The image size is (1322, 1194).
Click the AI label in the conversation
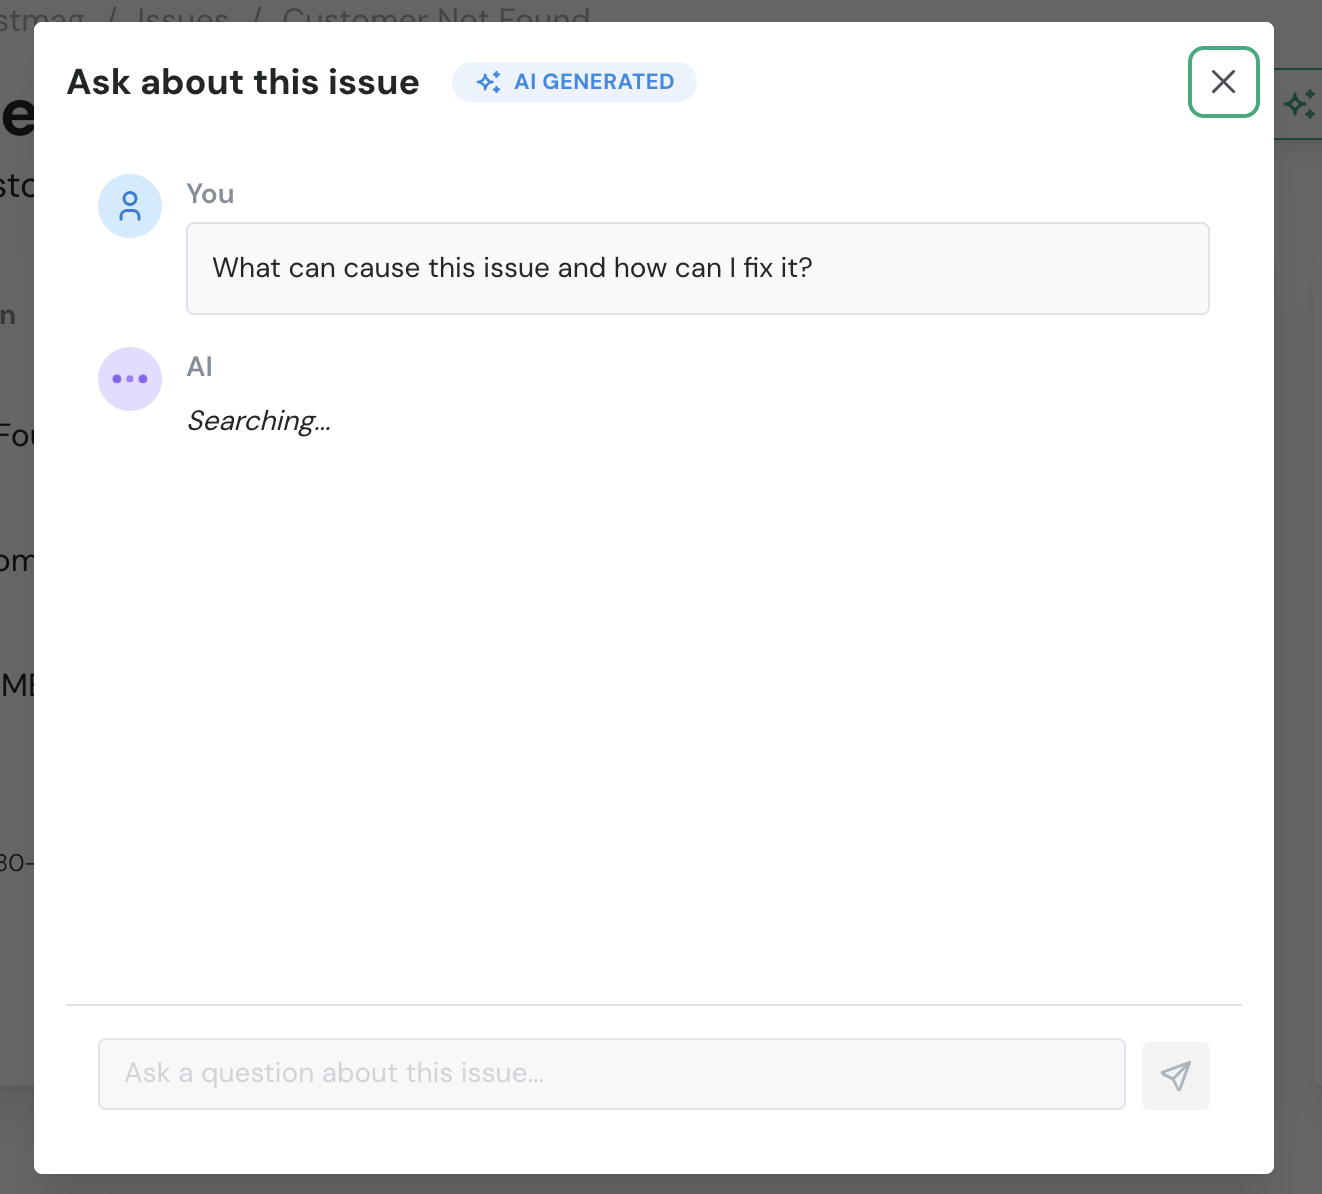199,366
